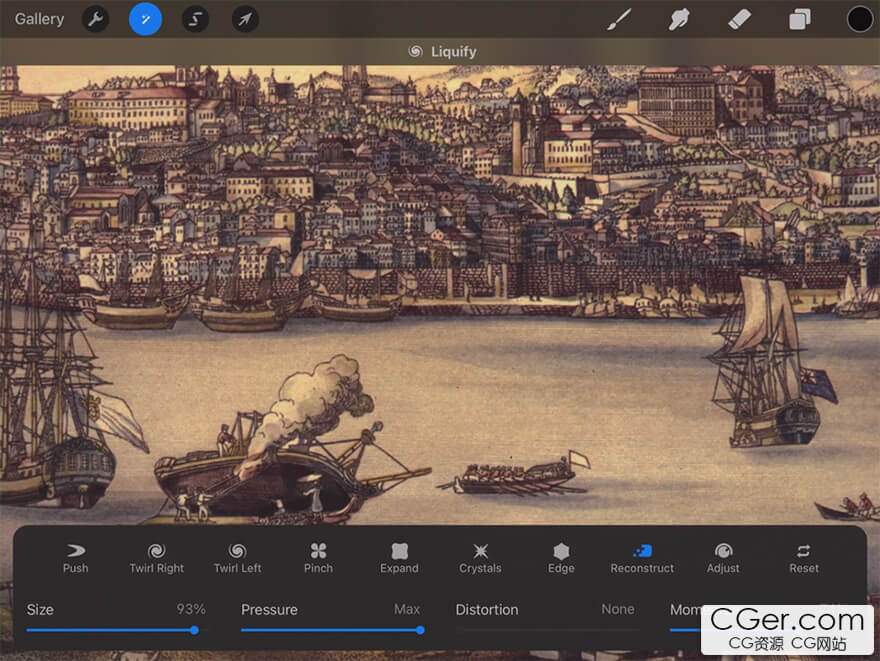Pick the Eraser tool

point(739,19)
